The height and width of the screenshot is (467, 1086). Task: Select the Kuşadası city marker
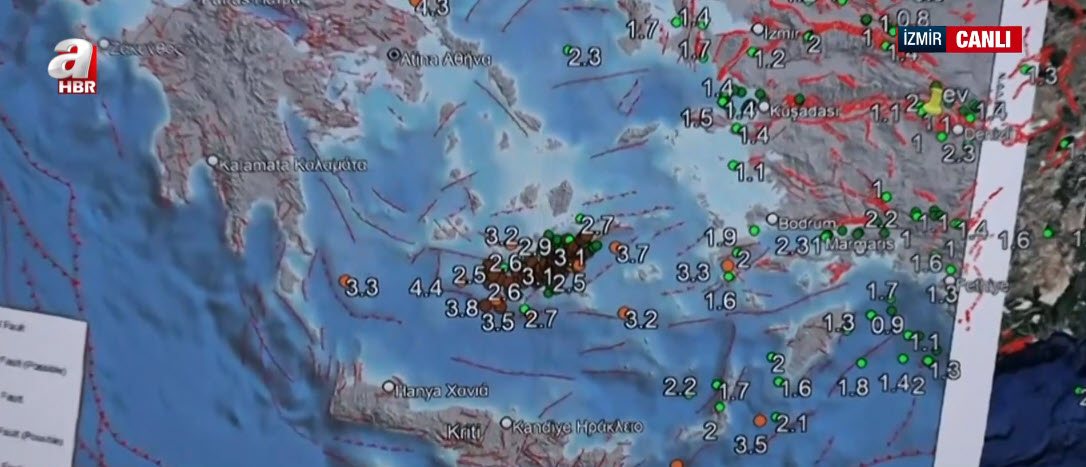763,107
